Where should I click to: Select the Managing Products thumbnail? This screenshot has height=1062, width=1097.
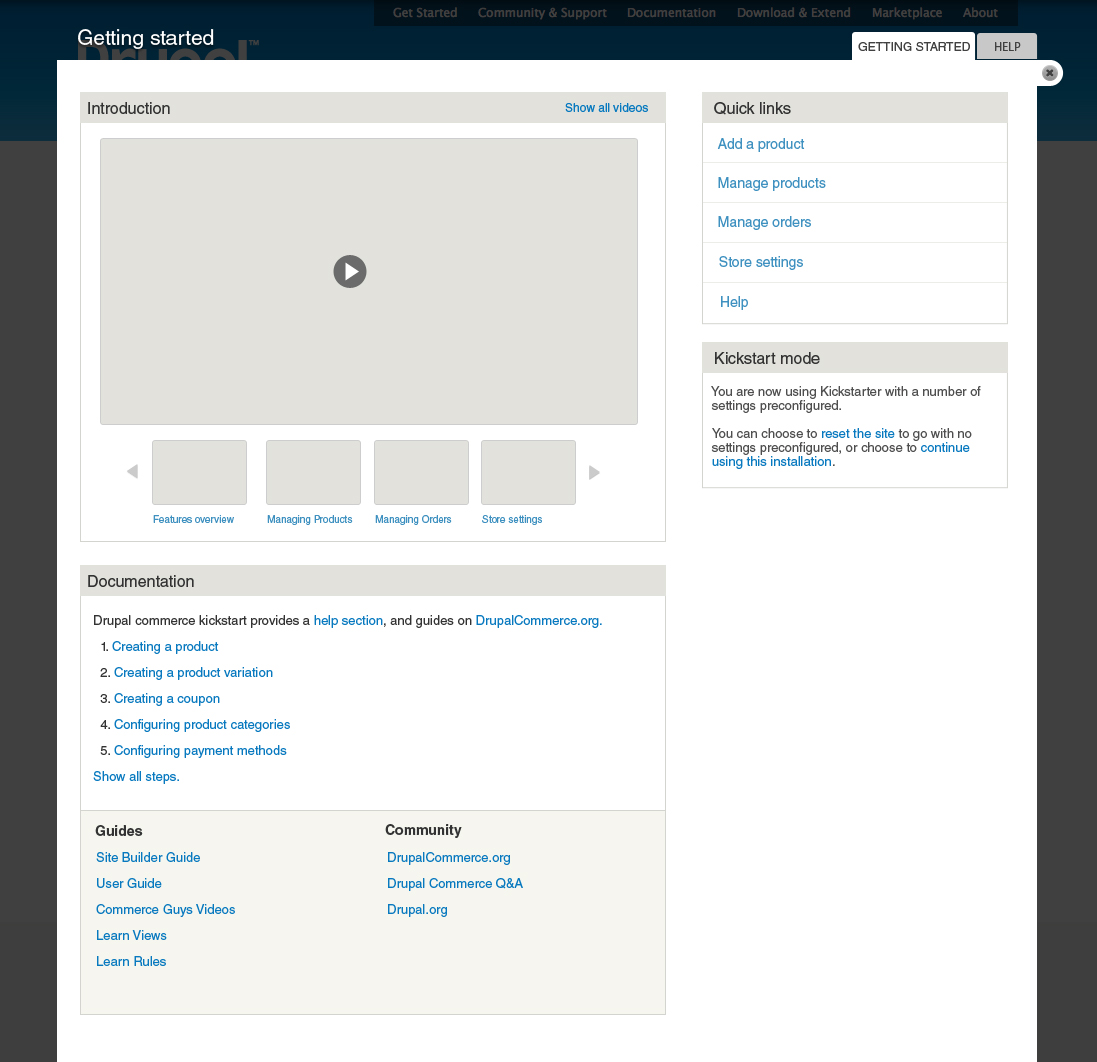click(x=313, y=472)
